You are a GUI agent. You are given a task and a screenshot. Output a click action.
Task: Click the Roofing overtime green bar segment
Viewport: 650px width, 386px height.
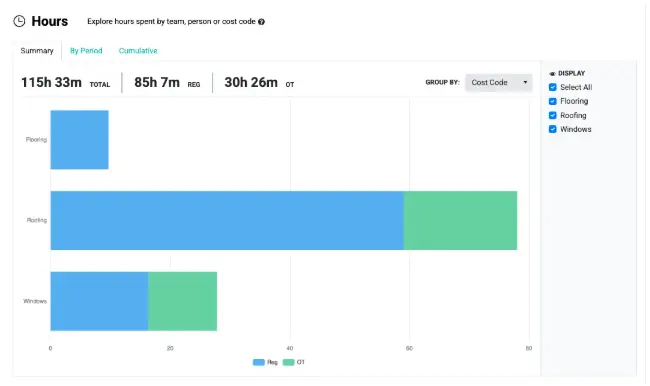click(x=460, y=221)
